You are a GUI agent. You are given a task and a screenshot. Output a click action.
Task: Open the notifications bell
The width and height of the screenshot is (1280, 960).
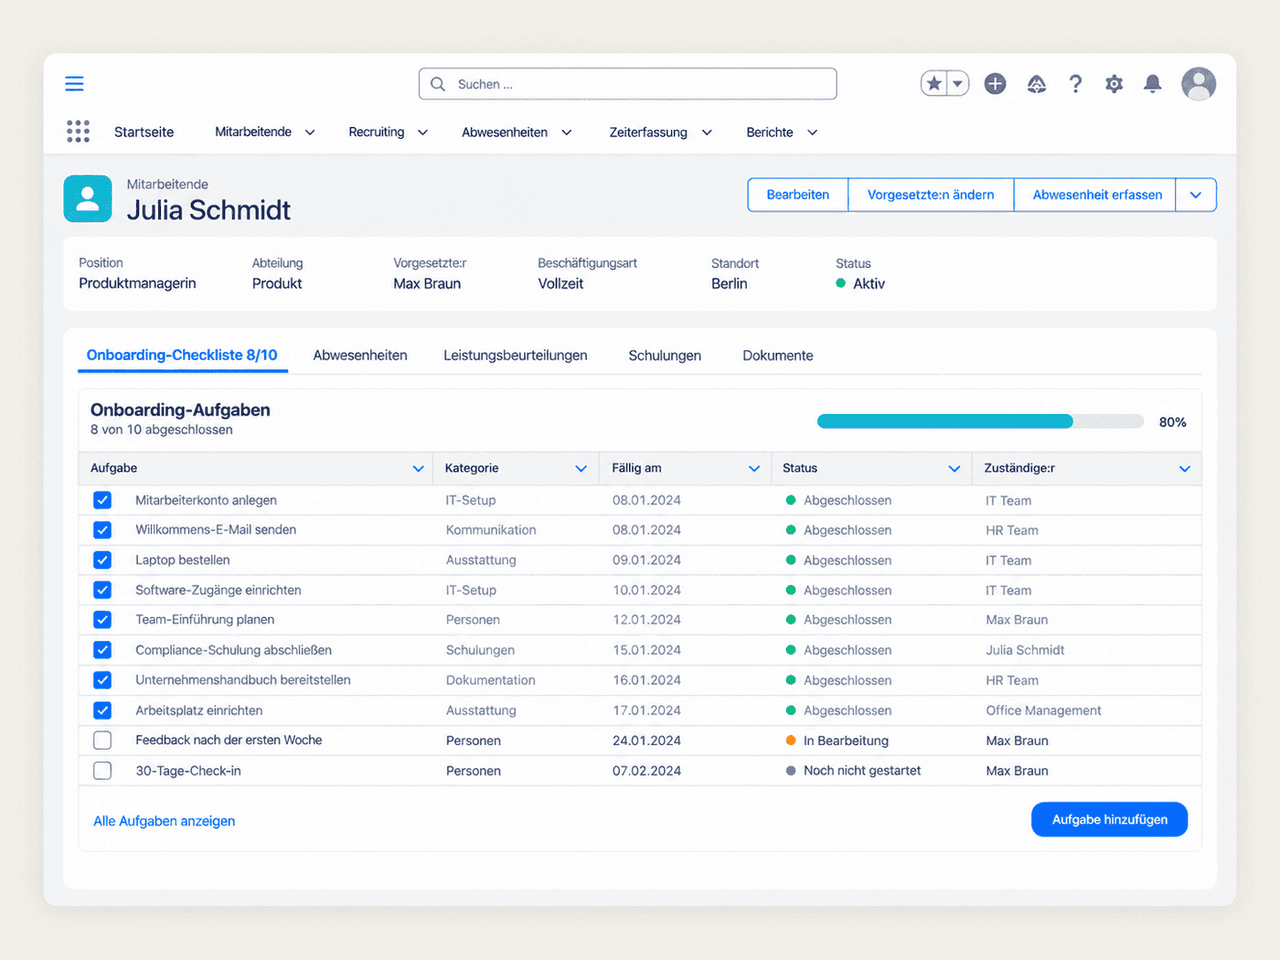[x=1153, y=84]
